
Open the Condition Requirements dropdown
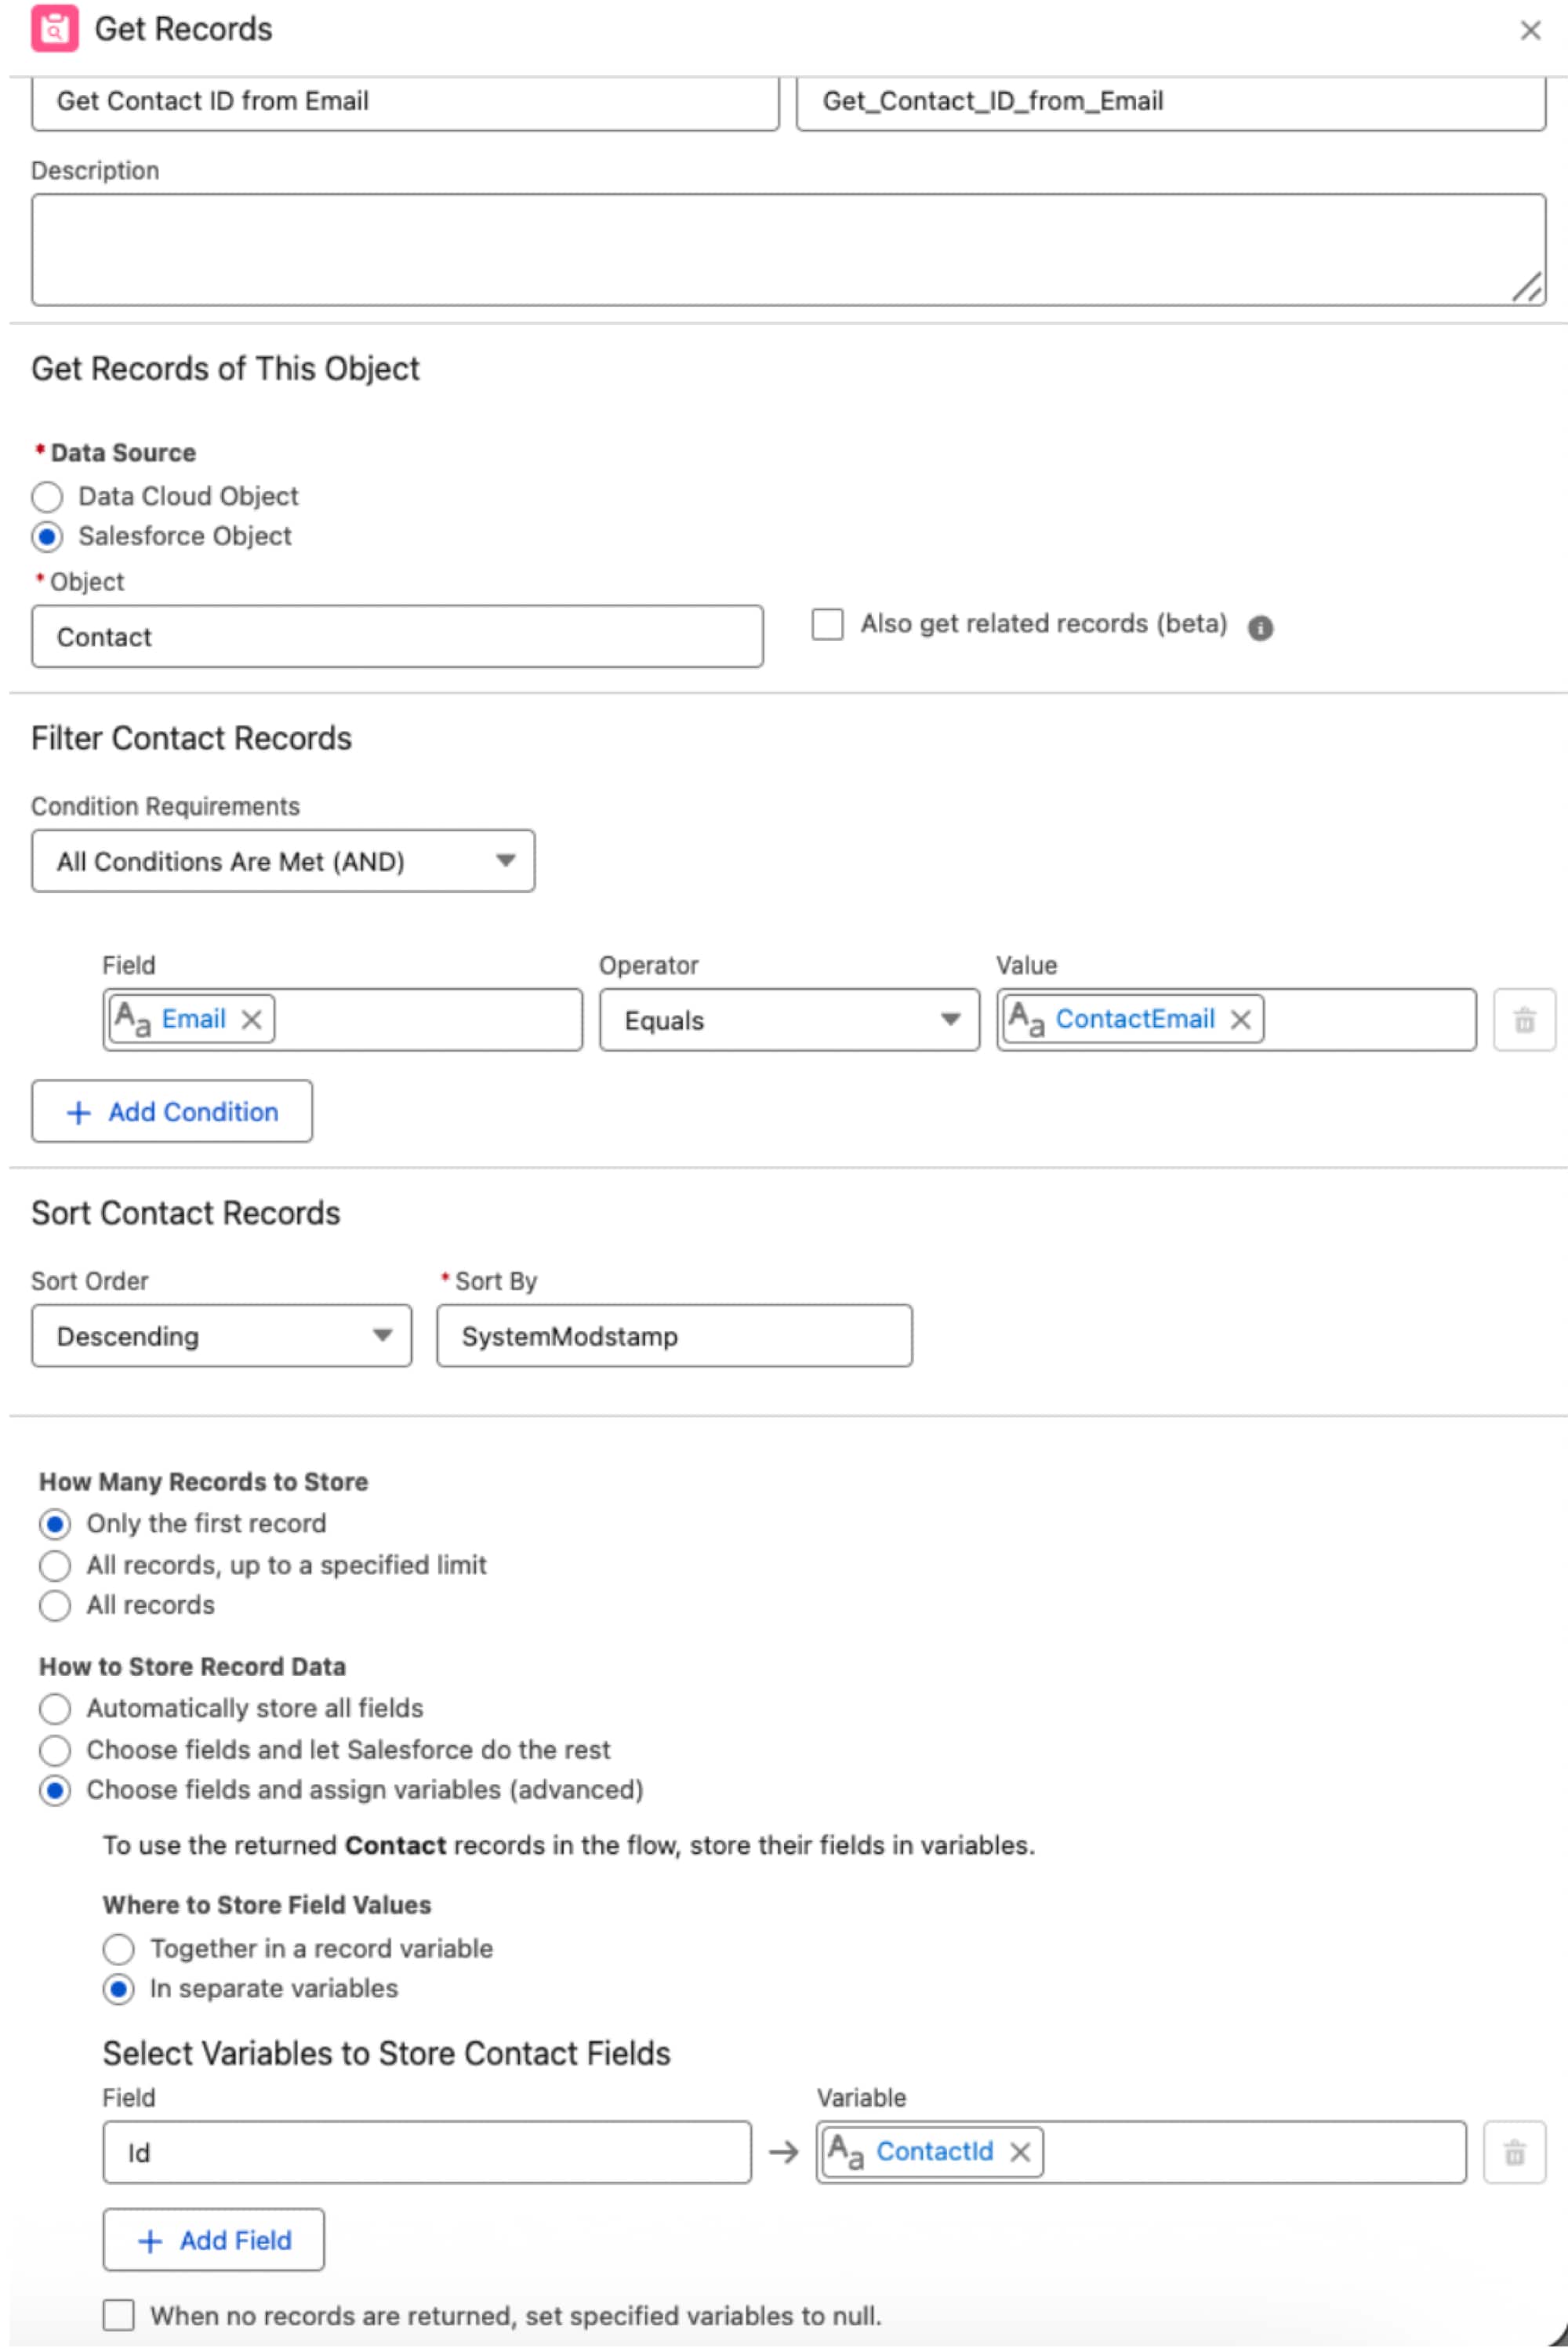coord(282,861)
